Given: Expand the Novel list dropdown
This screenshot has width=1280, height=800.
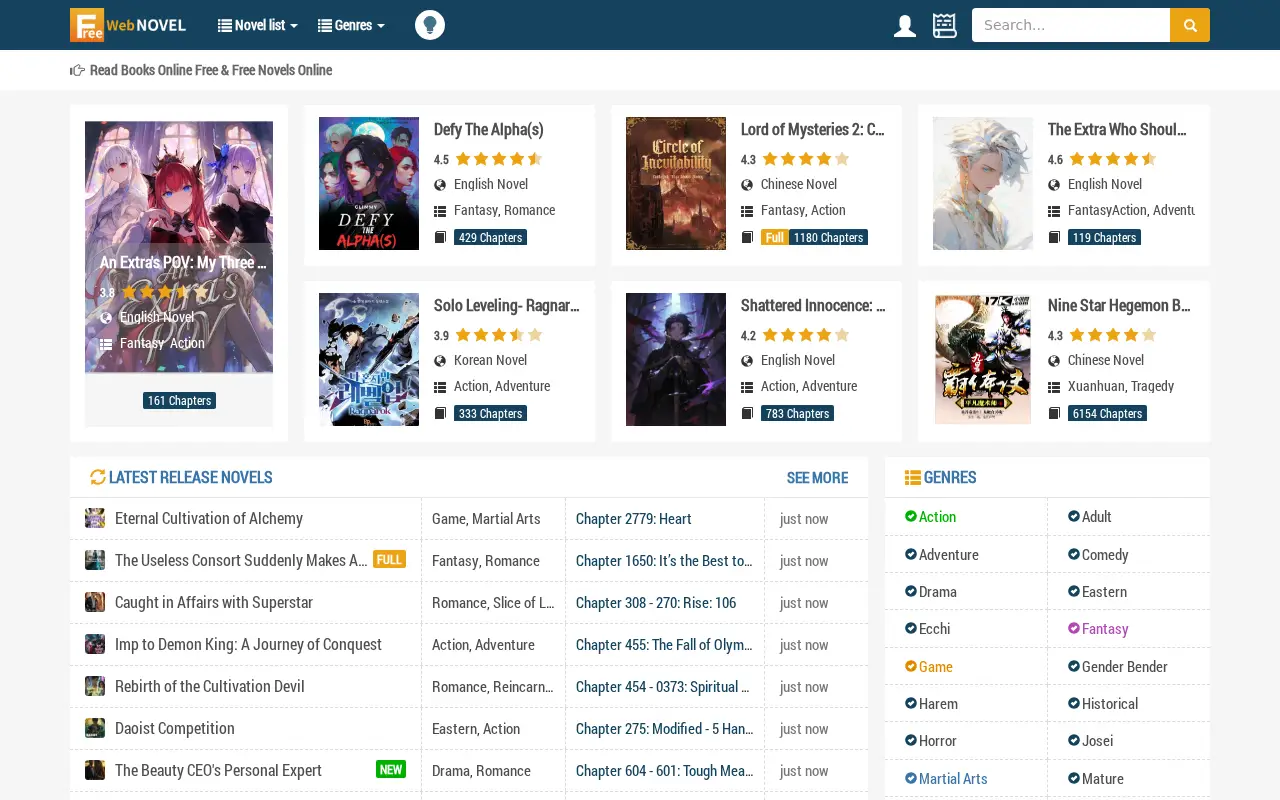Looking at the screenshot, I should (258, 25).
